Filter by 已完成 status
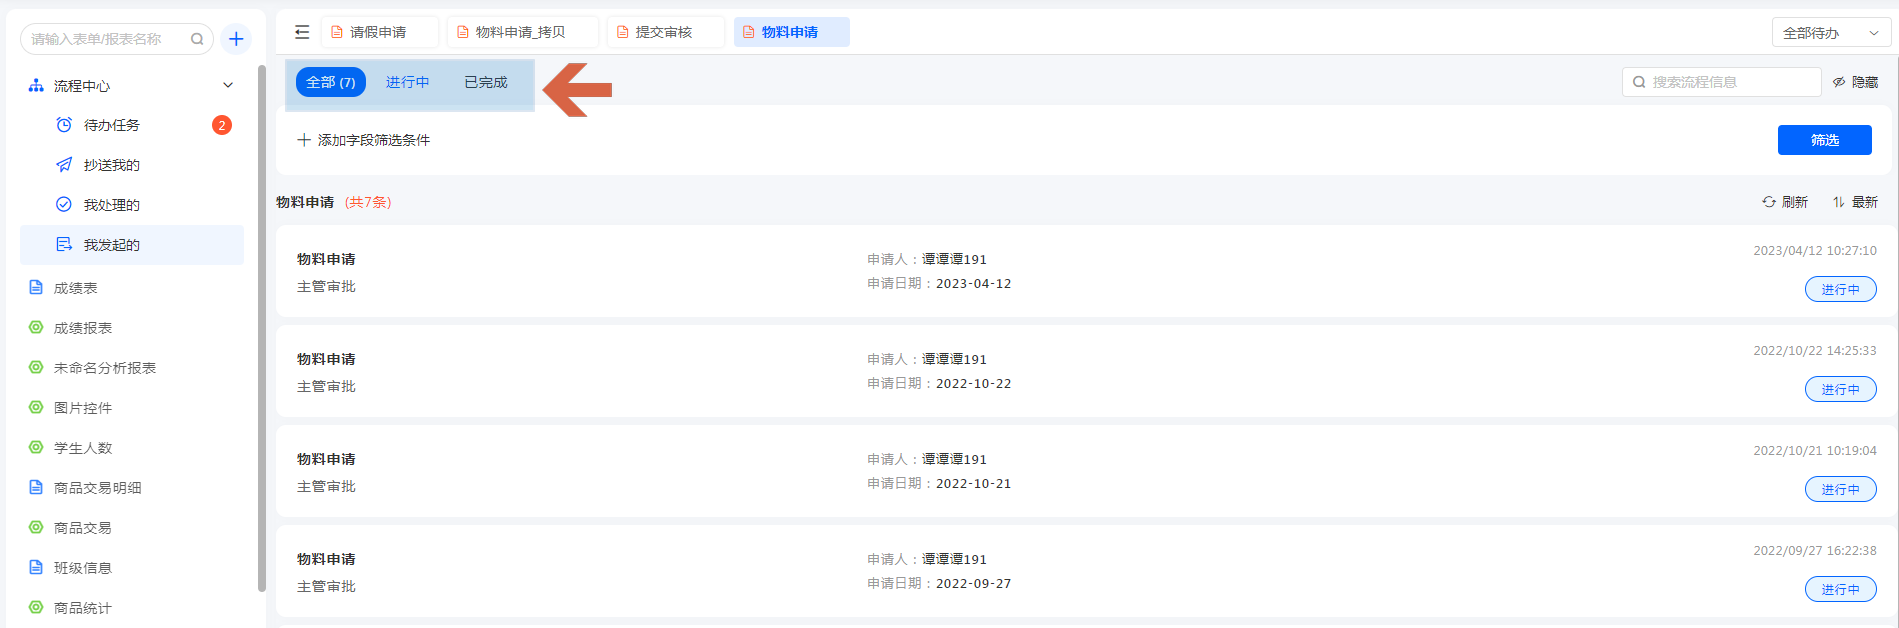The image size is (1899, 628). (x=486, y=82)
